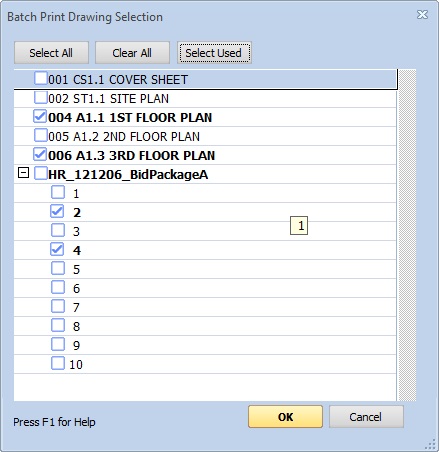Collapse the HR_121206_BidPackageA tree node

point(23,173)
